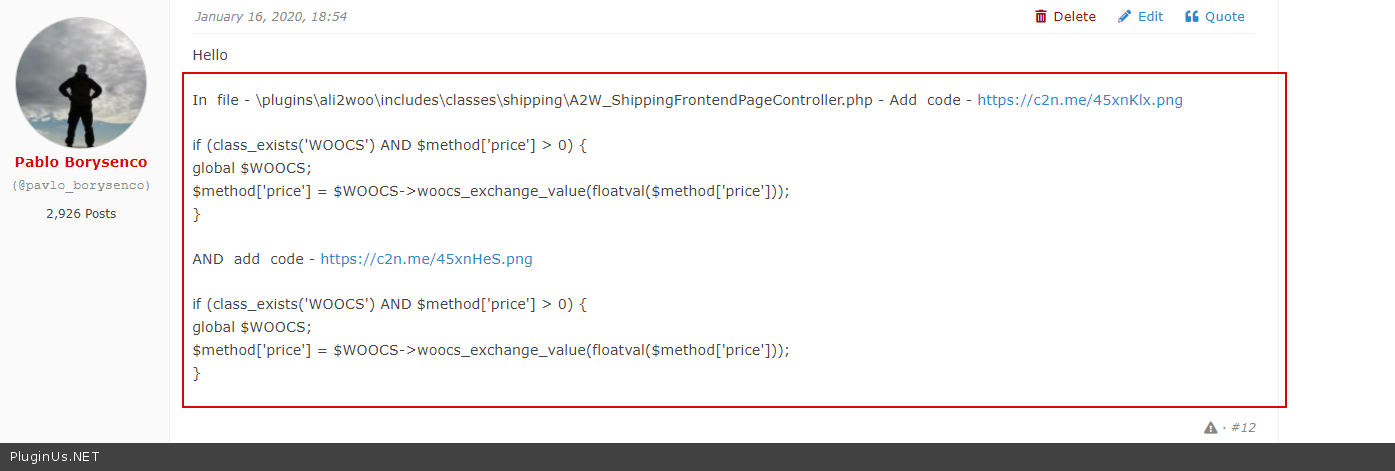This screenshot has width=1395, height=471.
Task: Visit the Pablo Borysenco profile name
Action: point(81,162)
